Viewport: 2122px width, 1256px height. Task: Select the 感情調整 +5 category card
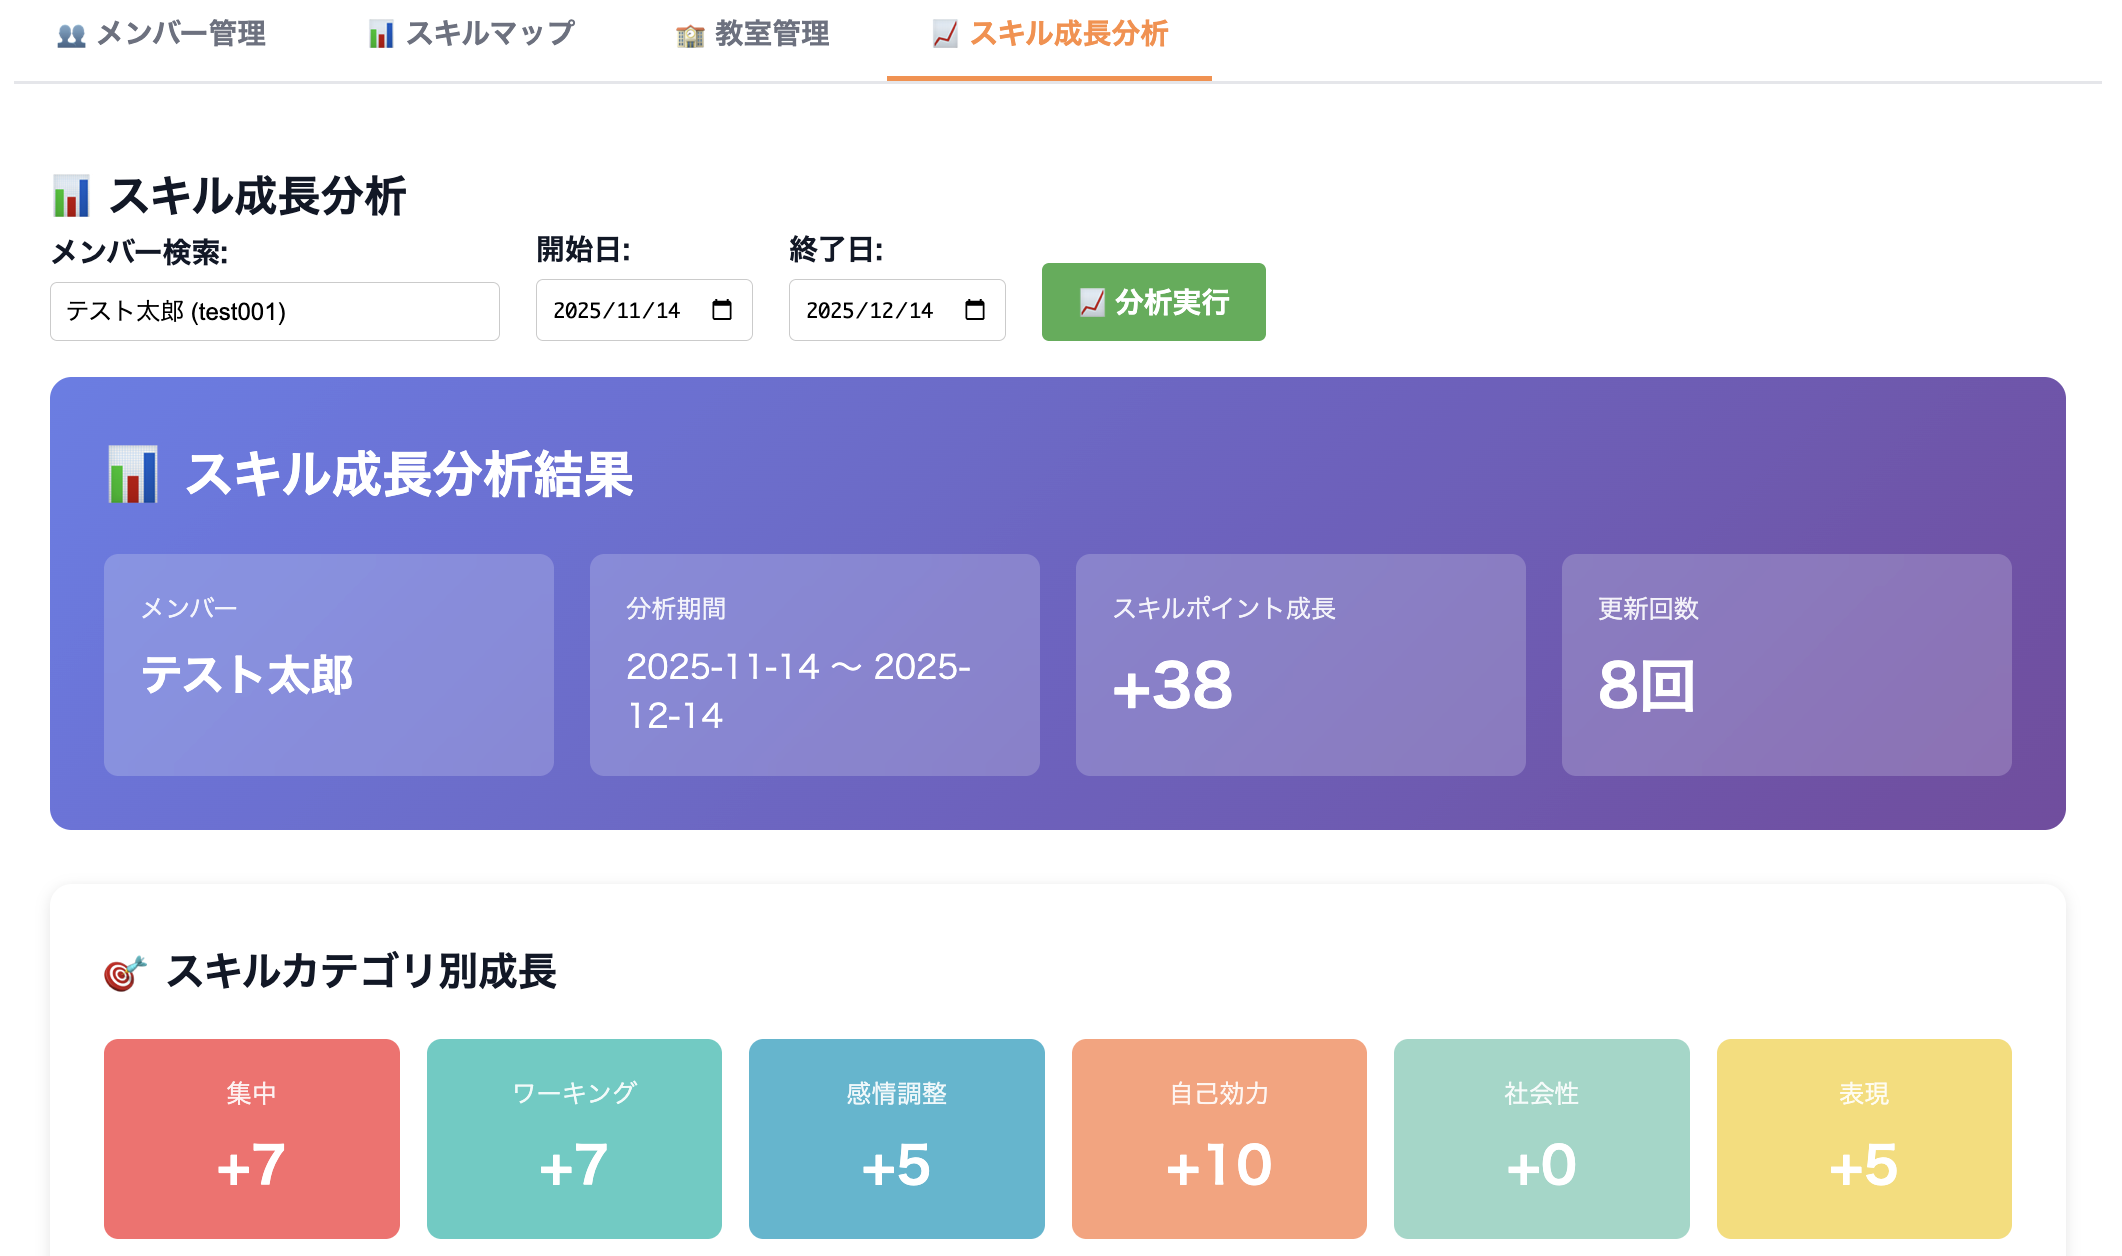pos(897,1139)
